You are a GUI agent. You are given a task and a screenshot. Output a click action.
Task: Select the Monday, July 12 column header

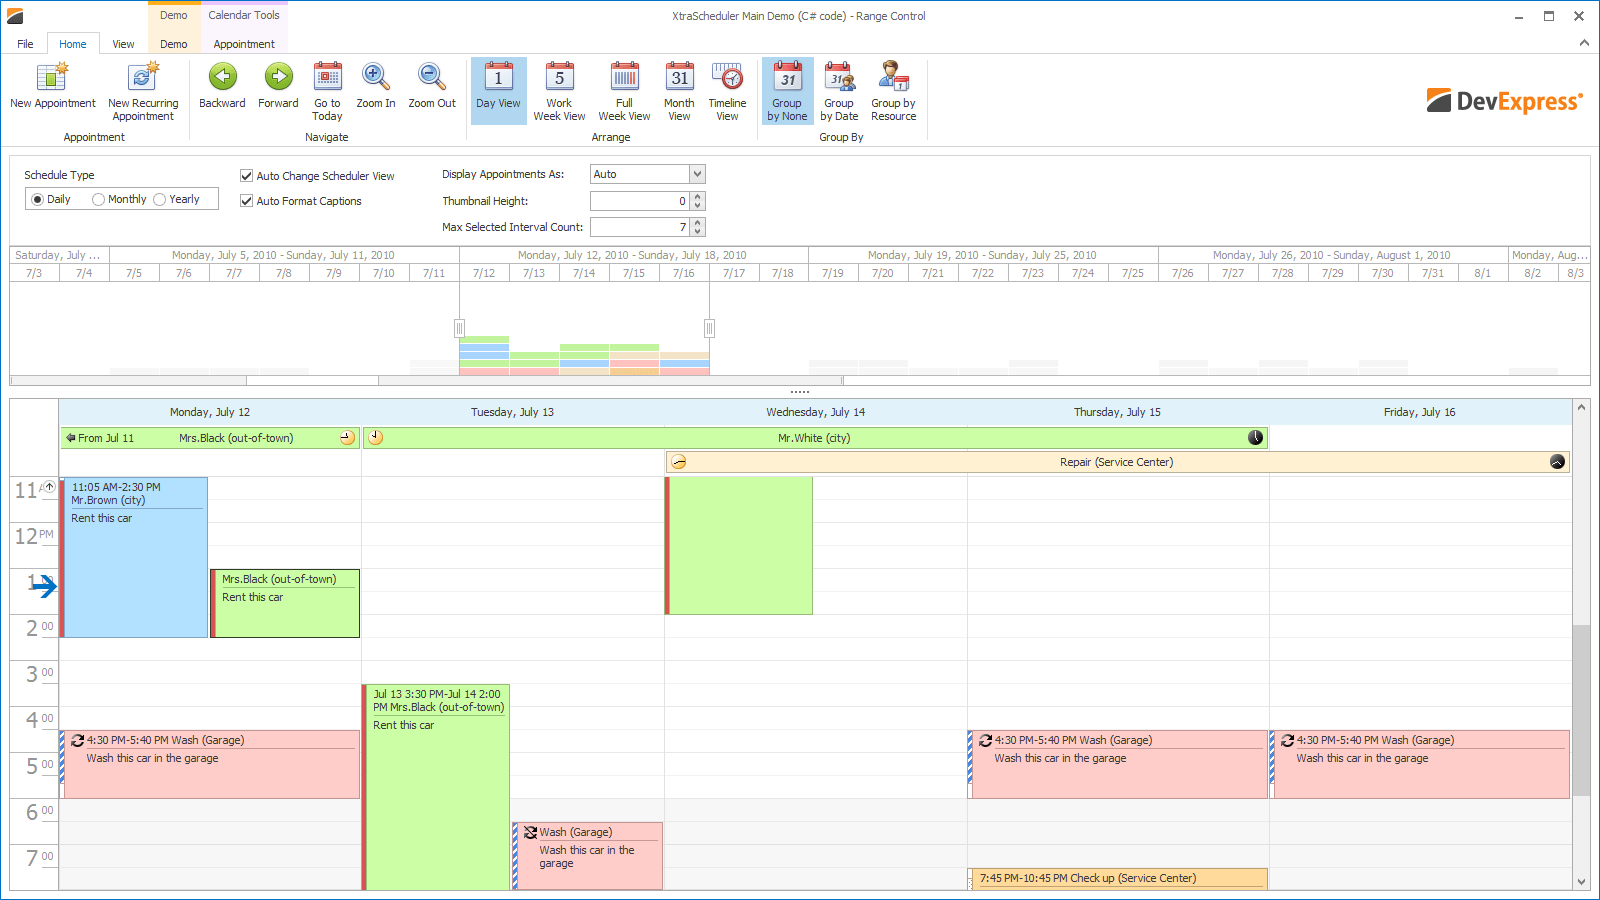click(x=210, y=412)
